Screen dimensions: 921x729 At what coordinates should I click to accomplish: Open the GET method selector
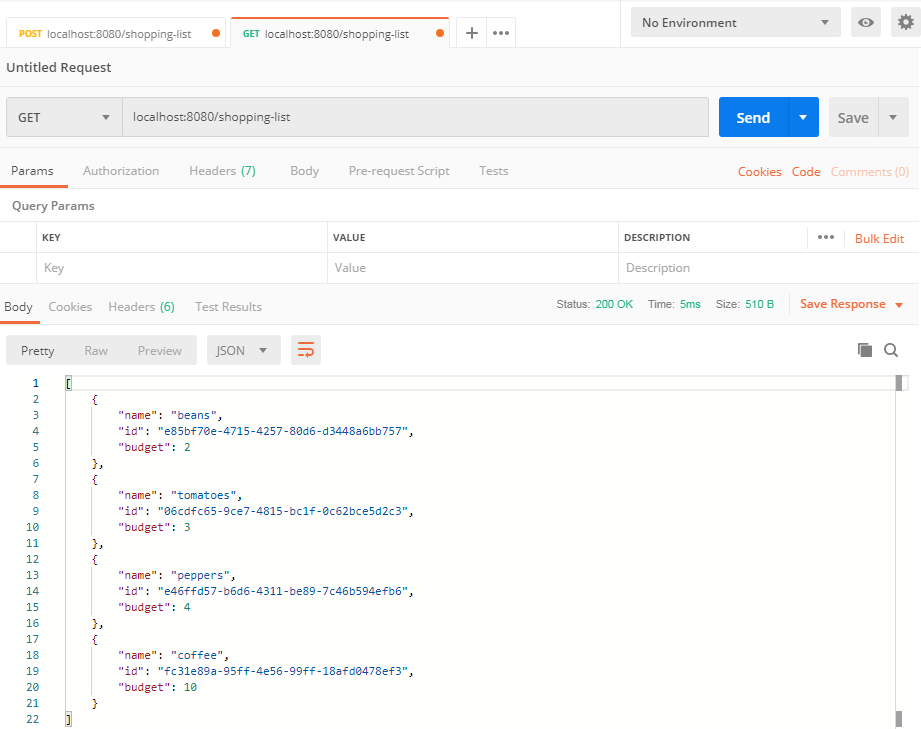click(x=63, y=117)
